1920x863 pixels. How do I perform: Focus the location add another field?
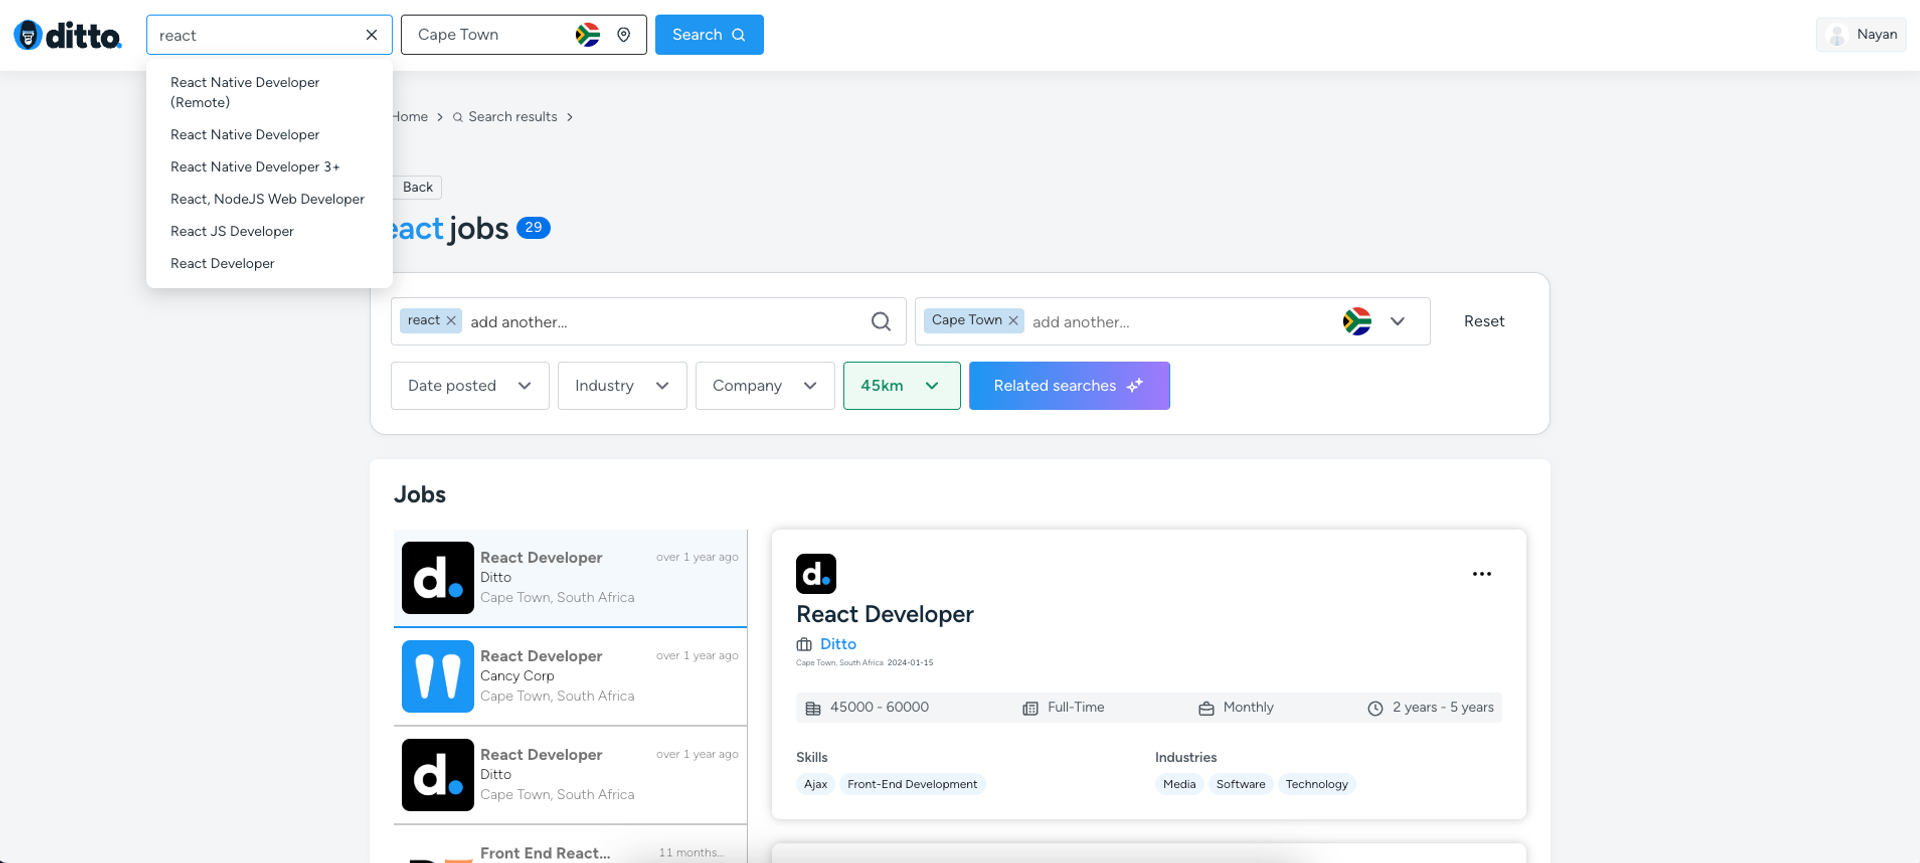(x=1180, y=322)
